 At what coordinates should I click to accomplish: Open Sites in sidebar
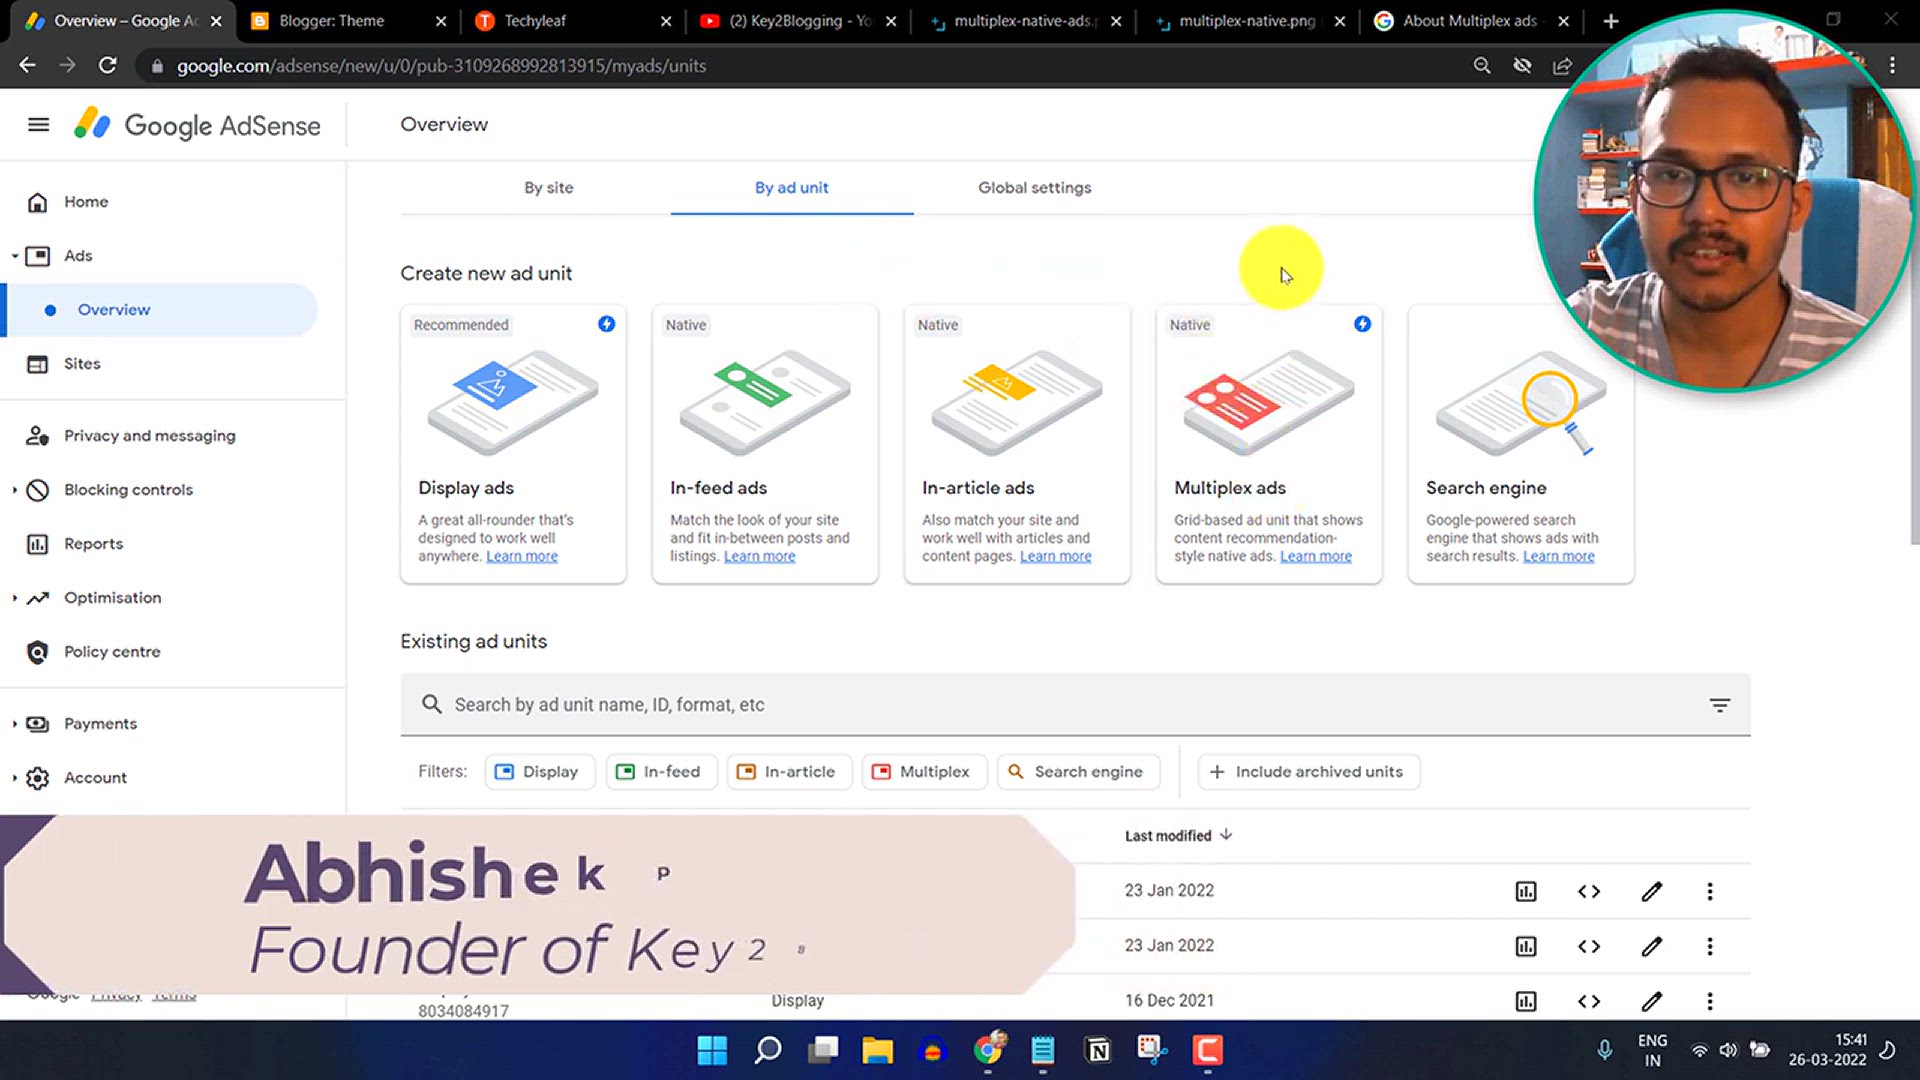(82, 364)
